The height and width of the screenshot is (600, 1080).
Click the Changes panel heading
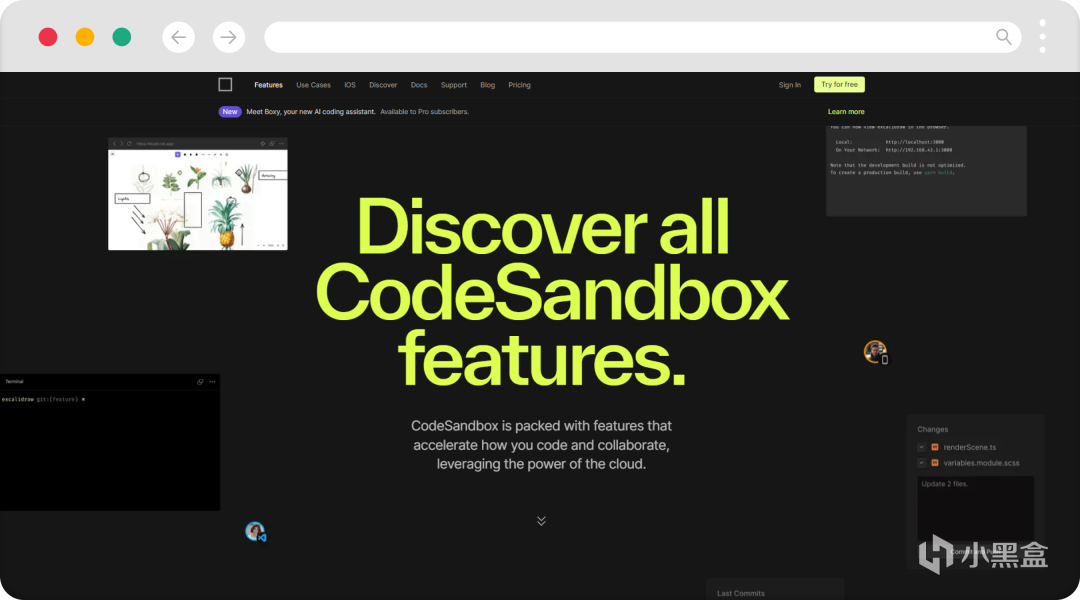(x=933, y=429)
